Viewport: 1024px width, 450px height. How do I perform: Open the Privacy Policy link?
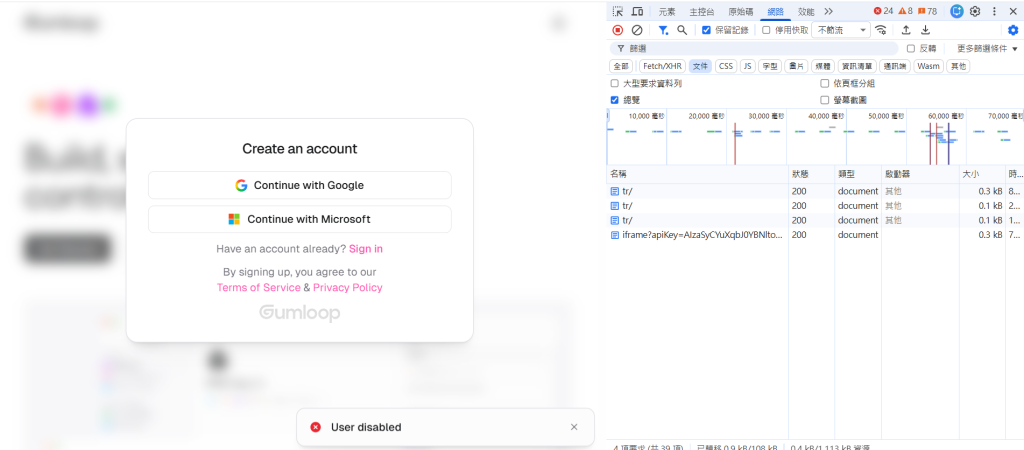[347, 287]
